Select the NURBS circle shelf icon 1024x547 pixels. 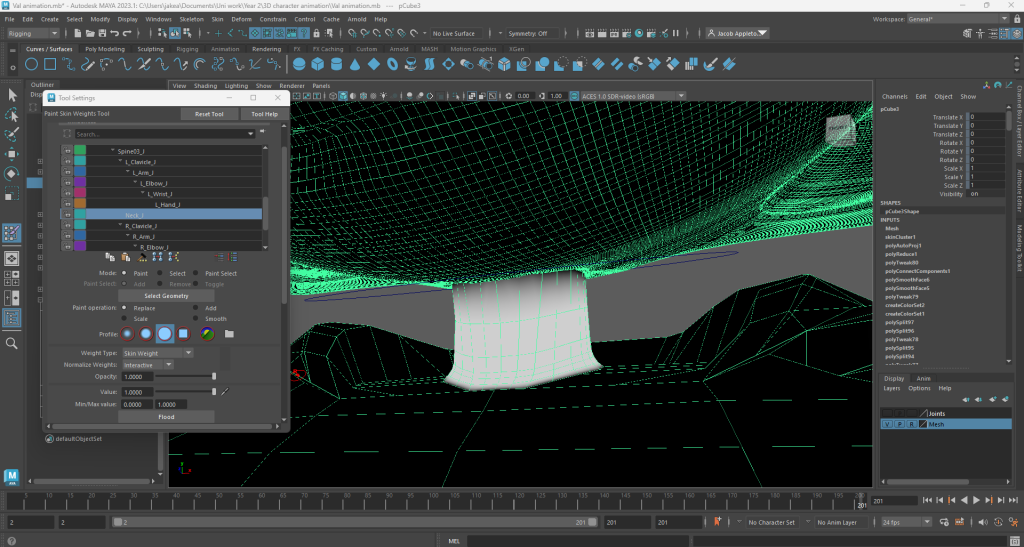pos(33,64)
